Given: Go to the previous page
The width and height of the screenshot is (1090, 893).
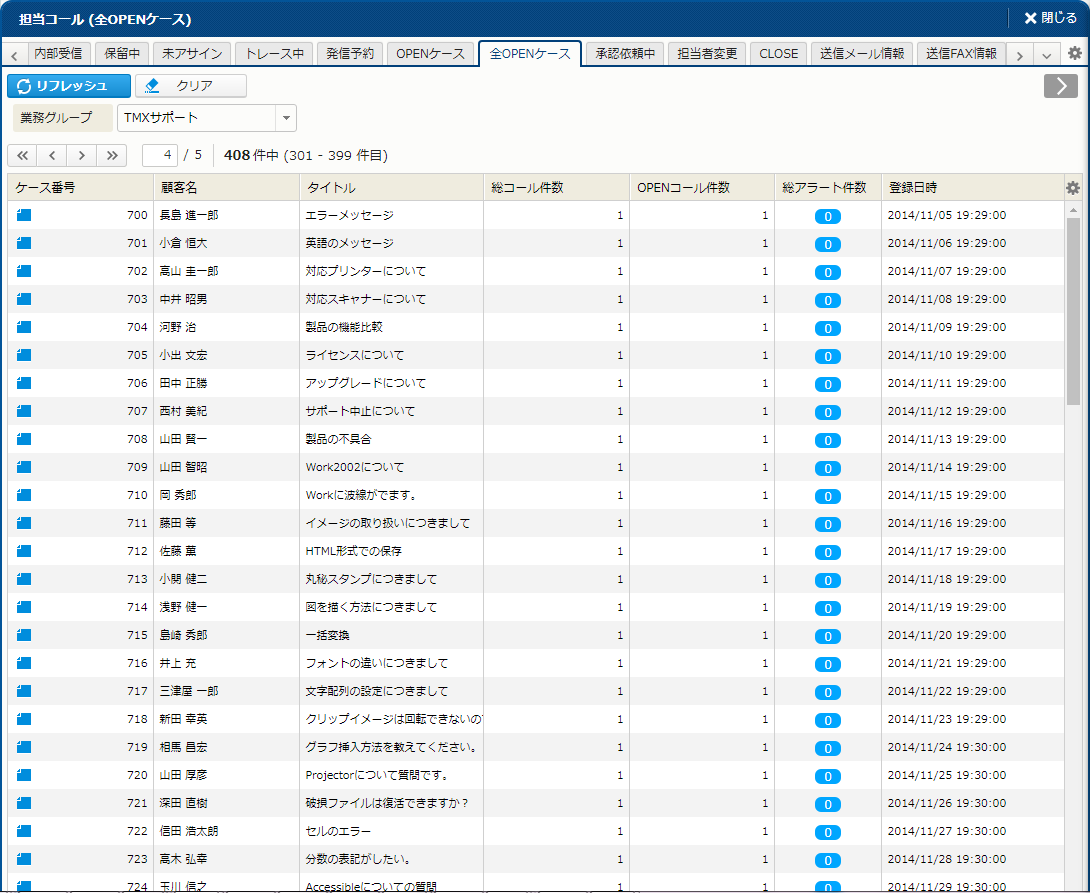Looking at the screenshot, I should (x=52, y=155).
